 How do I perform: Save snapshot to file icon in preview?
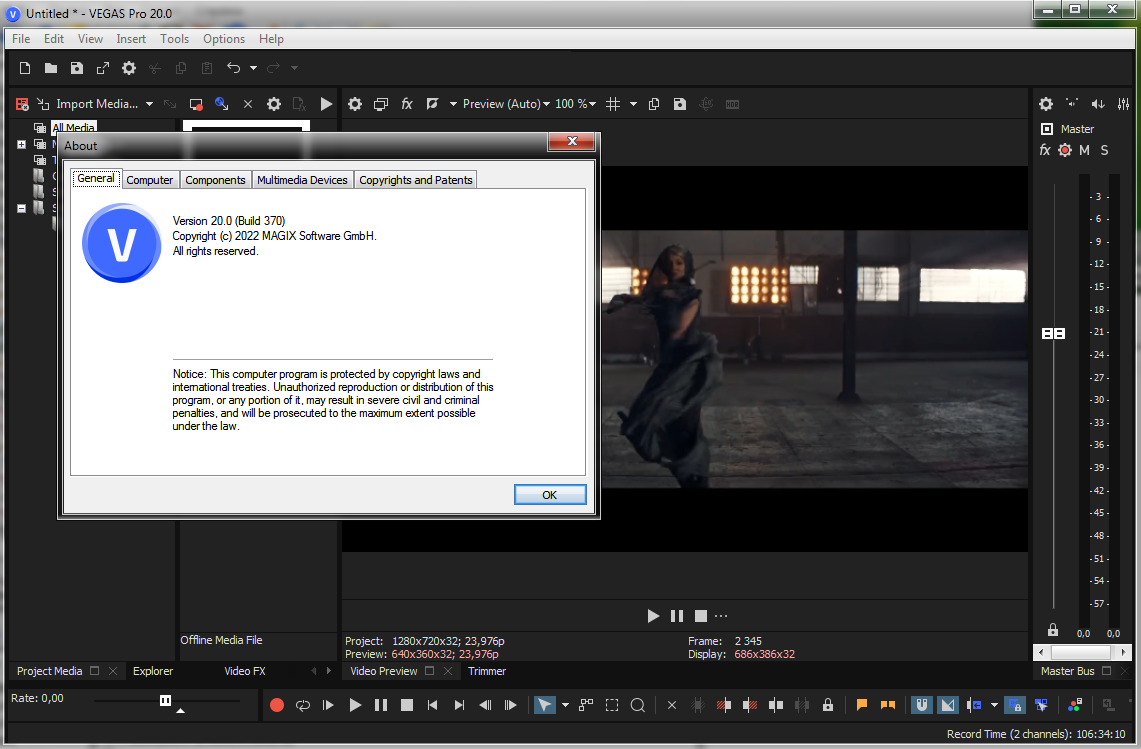tap(680, 104)
